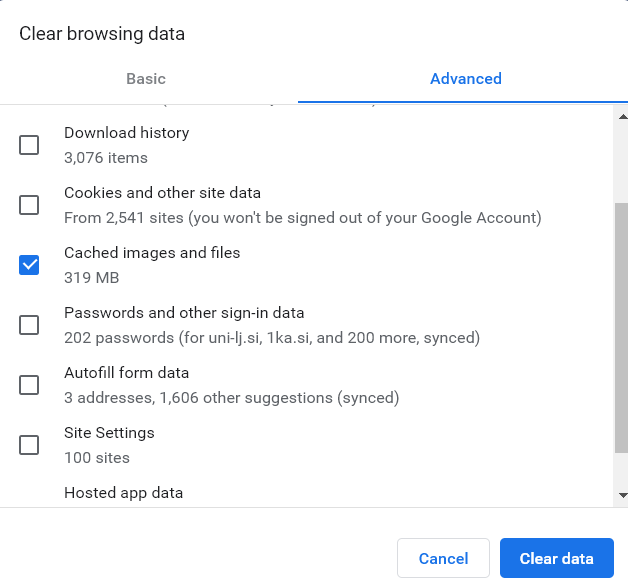This screenshot has height=584, width=628.
Task: Click the '202 passwords' summary text
Action: point(272,338)
